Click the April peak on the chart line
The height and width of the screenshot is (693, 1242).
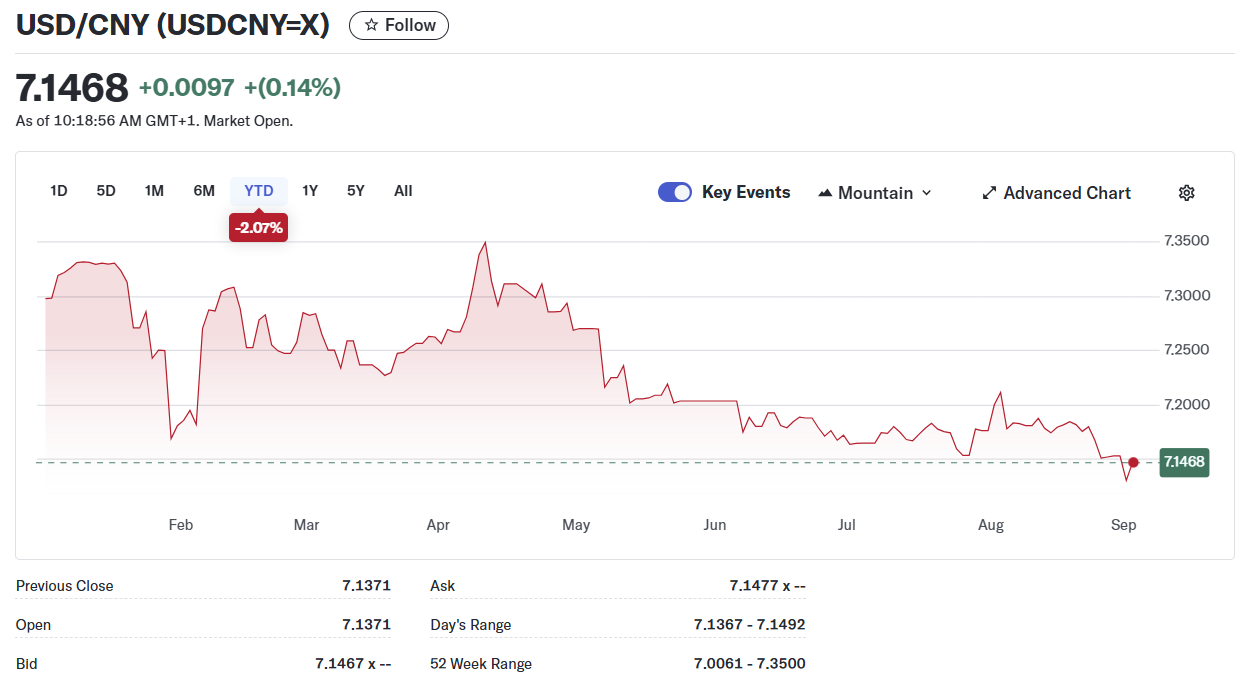pos(485,242)
